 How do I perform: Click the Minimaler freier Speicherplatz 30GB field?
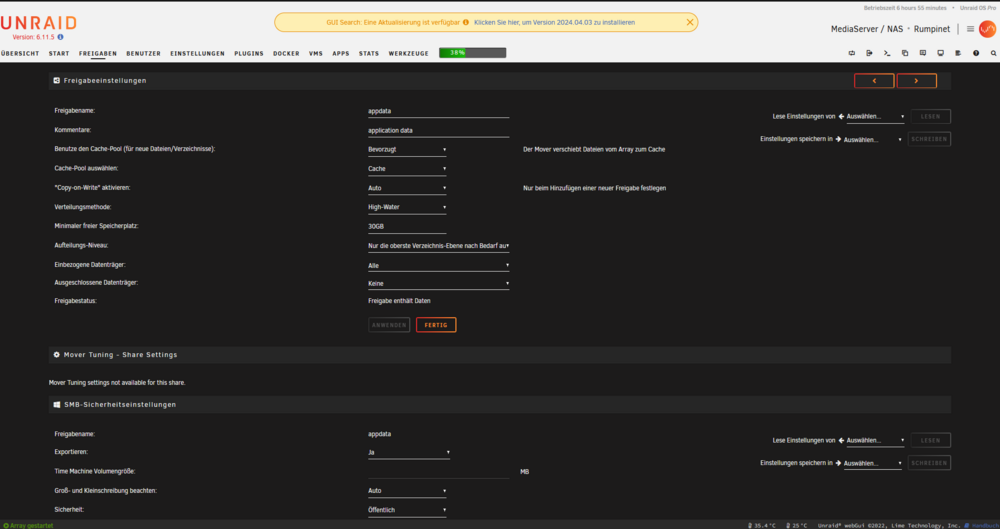[407, 227]
